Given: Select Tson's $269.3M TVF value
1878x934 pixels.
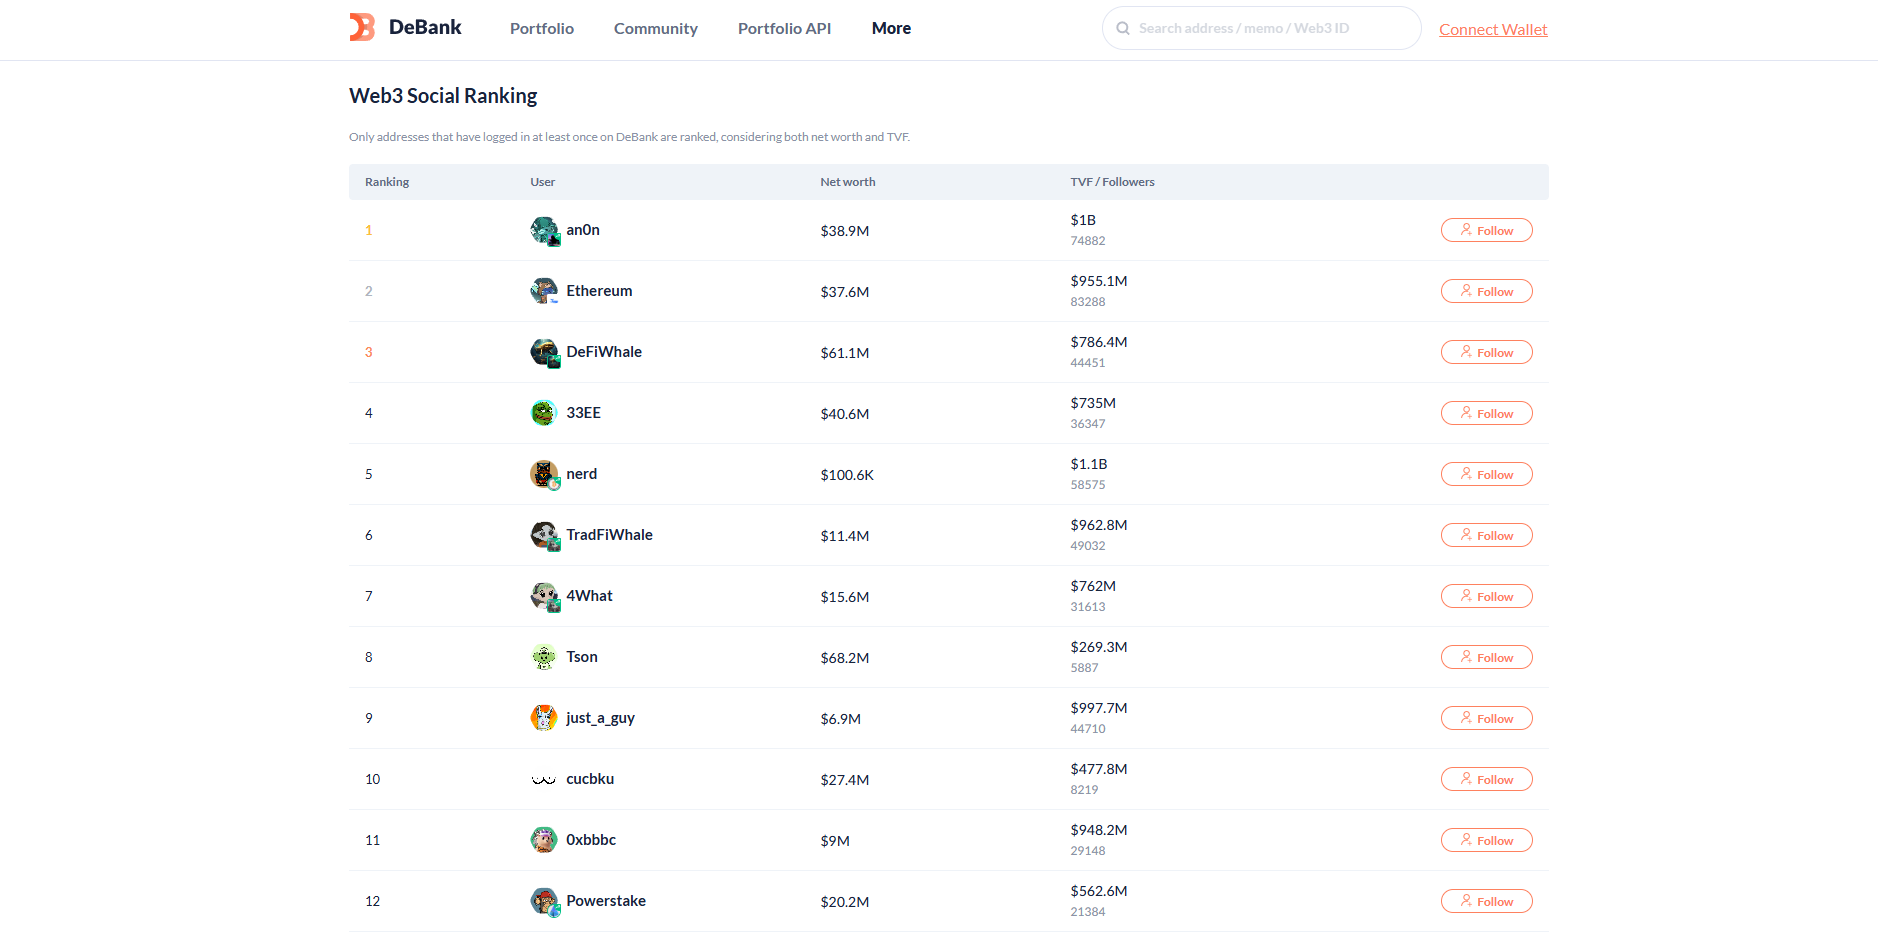Looking at the screenshot, I should [x=1099, y=647].
